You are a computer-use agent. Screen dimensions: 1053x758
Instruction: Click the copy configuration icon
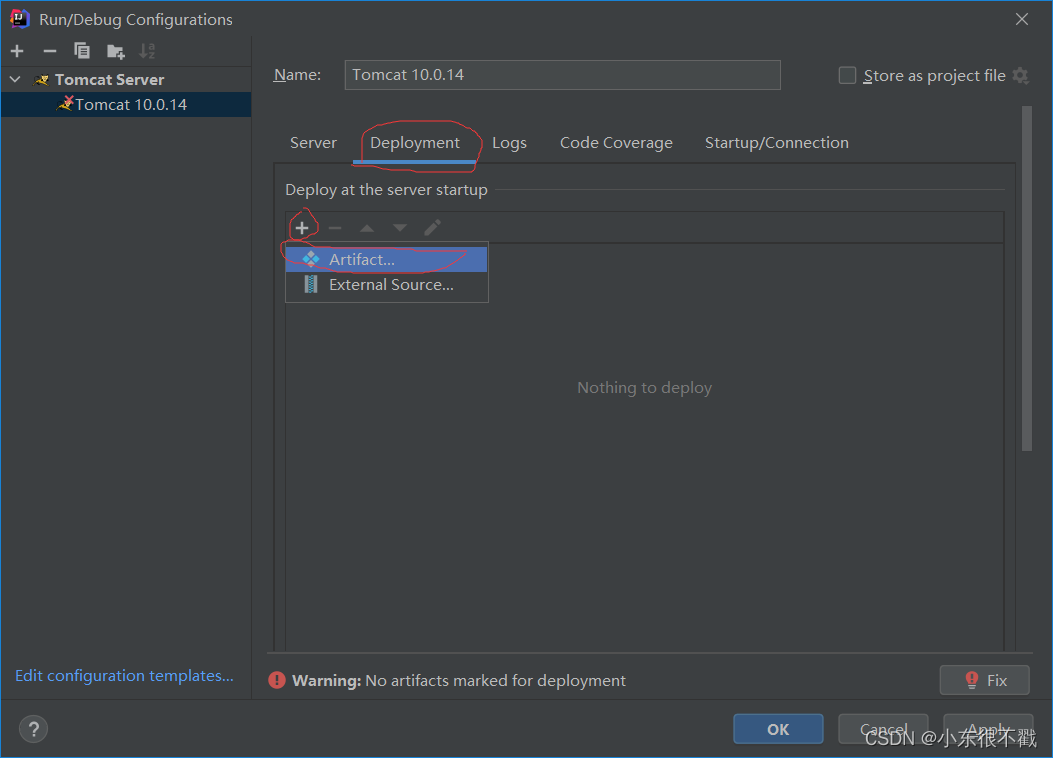point(82,51)
